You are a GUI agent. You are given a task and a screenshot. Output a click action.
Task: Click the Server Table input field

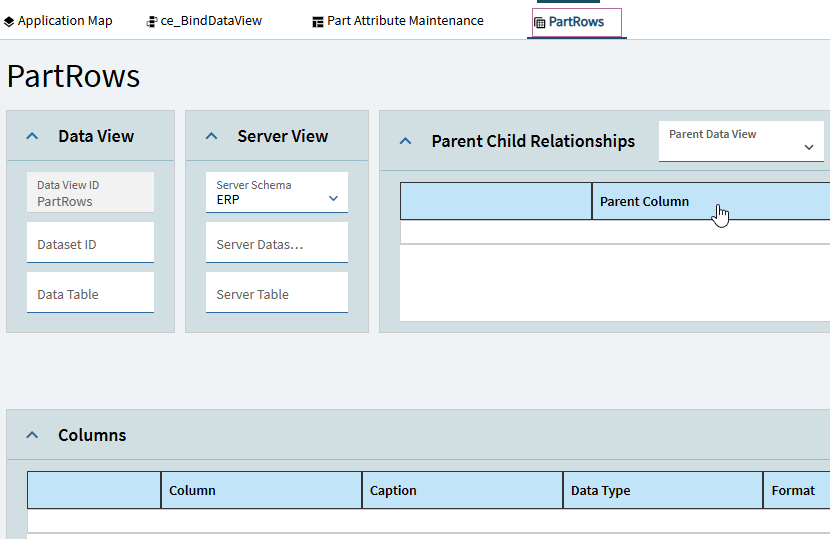click(276, 294)
